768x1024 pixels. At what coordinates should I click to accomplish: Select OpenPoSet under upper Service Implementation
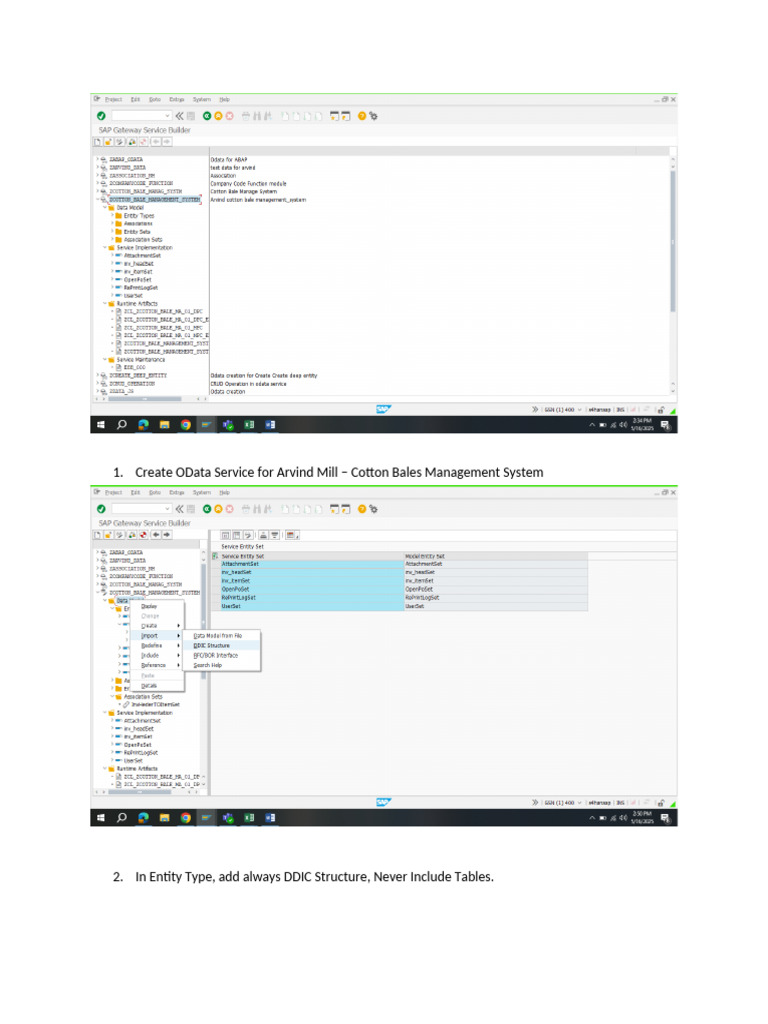pos(137,280)
